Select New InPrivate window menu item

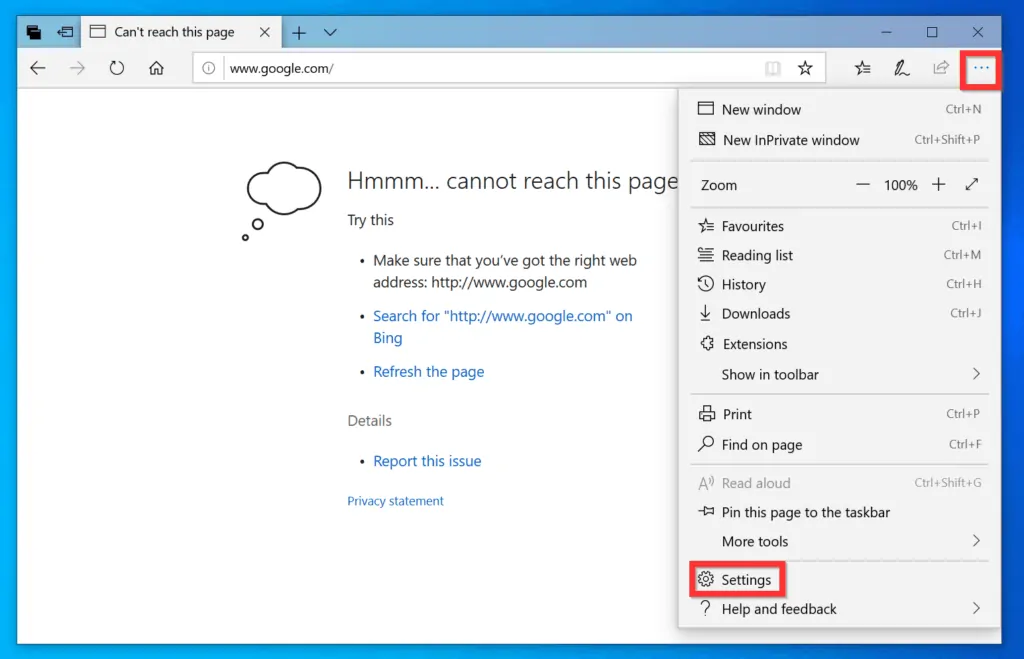click(x=790, y=140)
